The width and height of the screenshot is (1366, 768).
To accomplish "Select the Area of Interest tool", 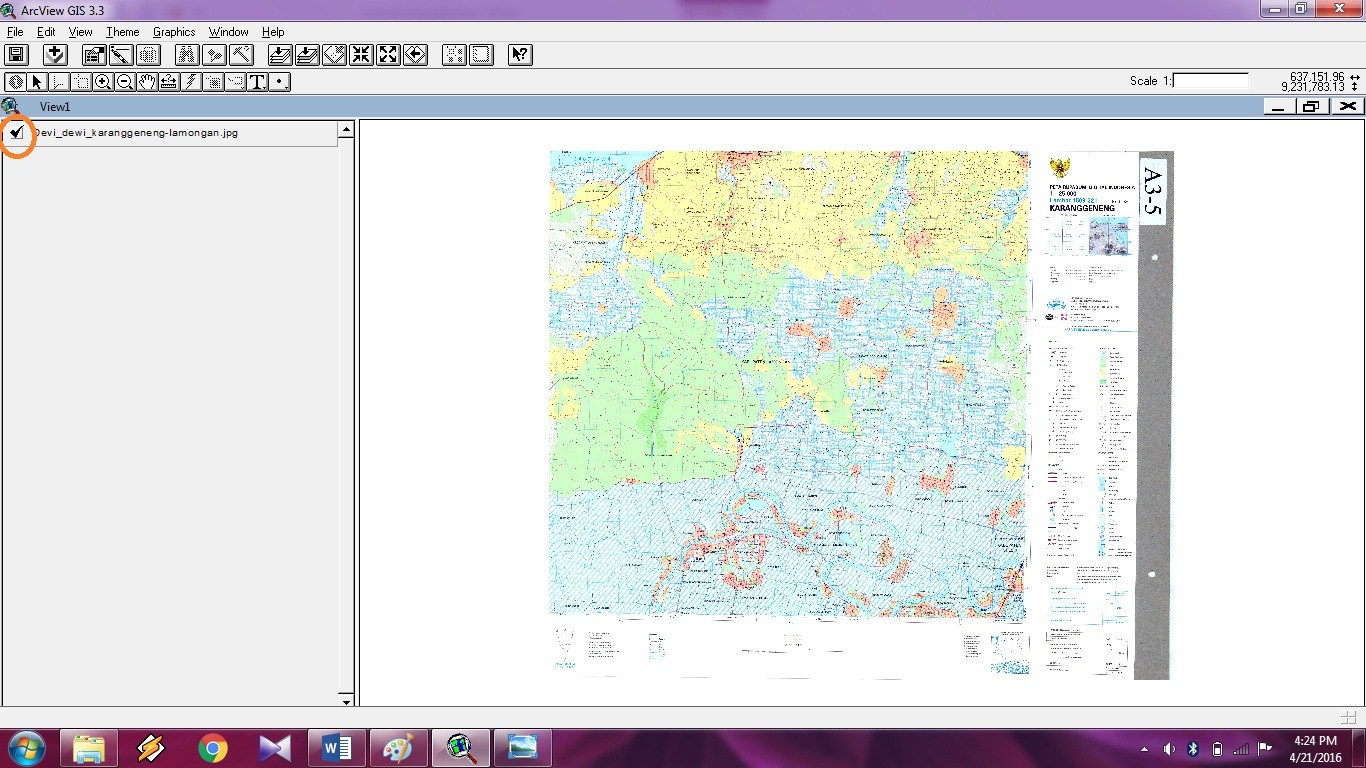I will point(213,82).
